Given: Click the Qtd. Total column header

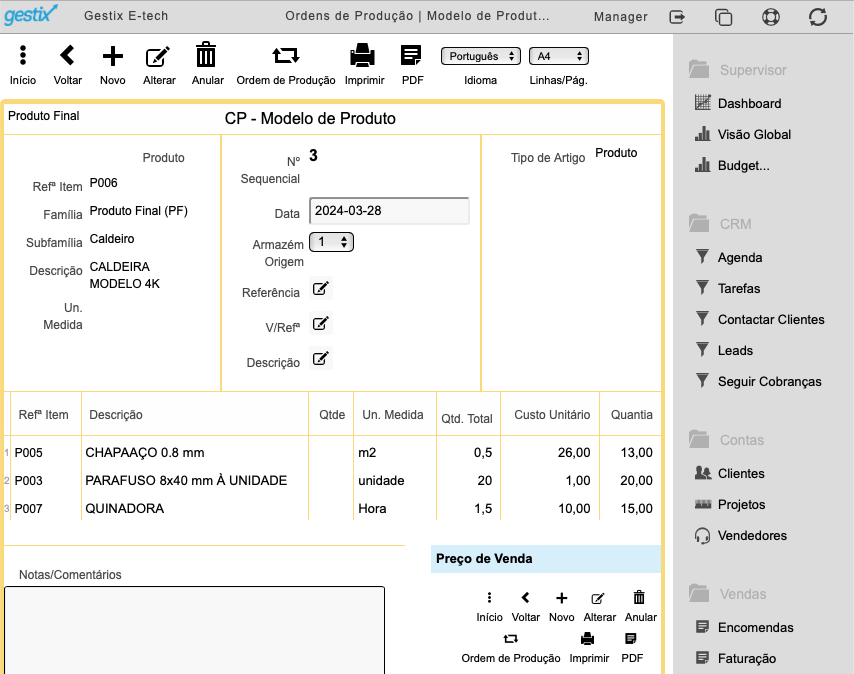Looking at the screenshot, I should pos(467,419).
